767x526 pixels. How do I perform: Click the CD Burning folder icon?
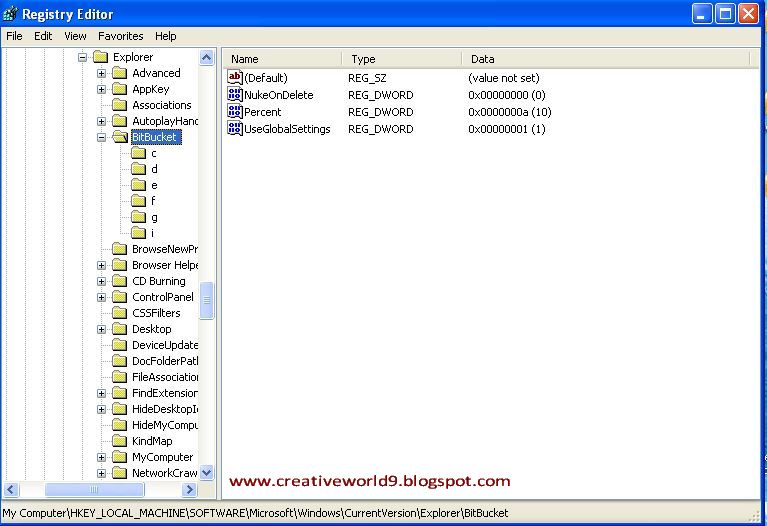point(119,281)
